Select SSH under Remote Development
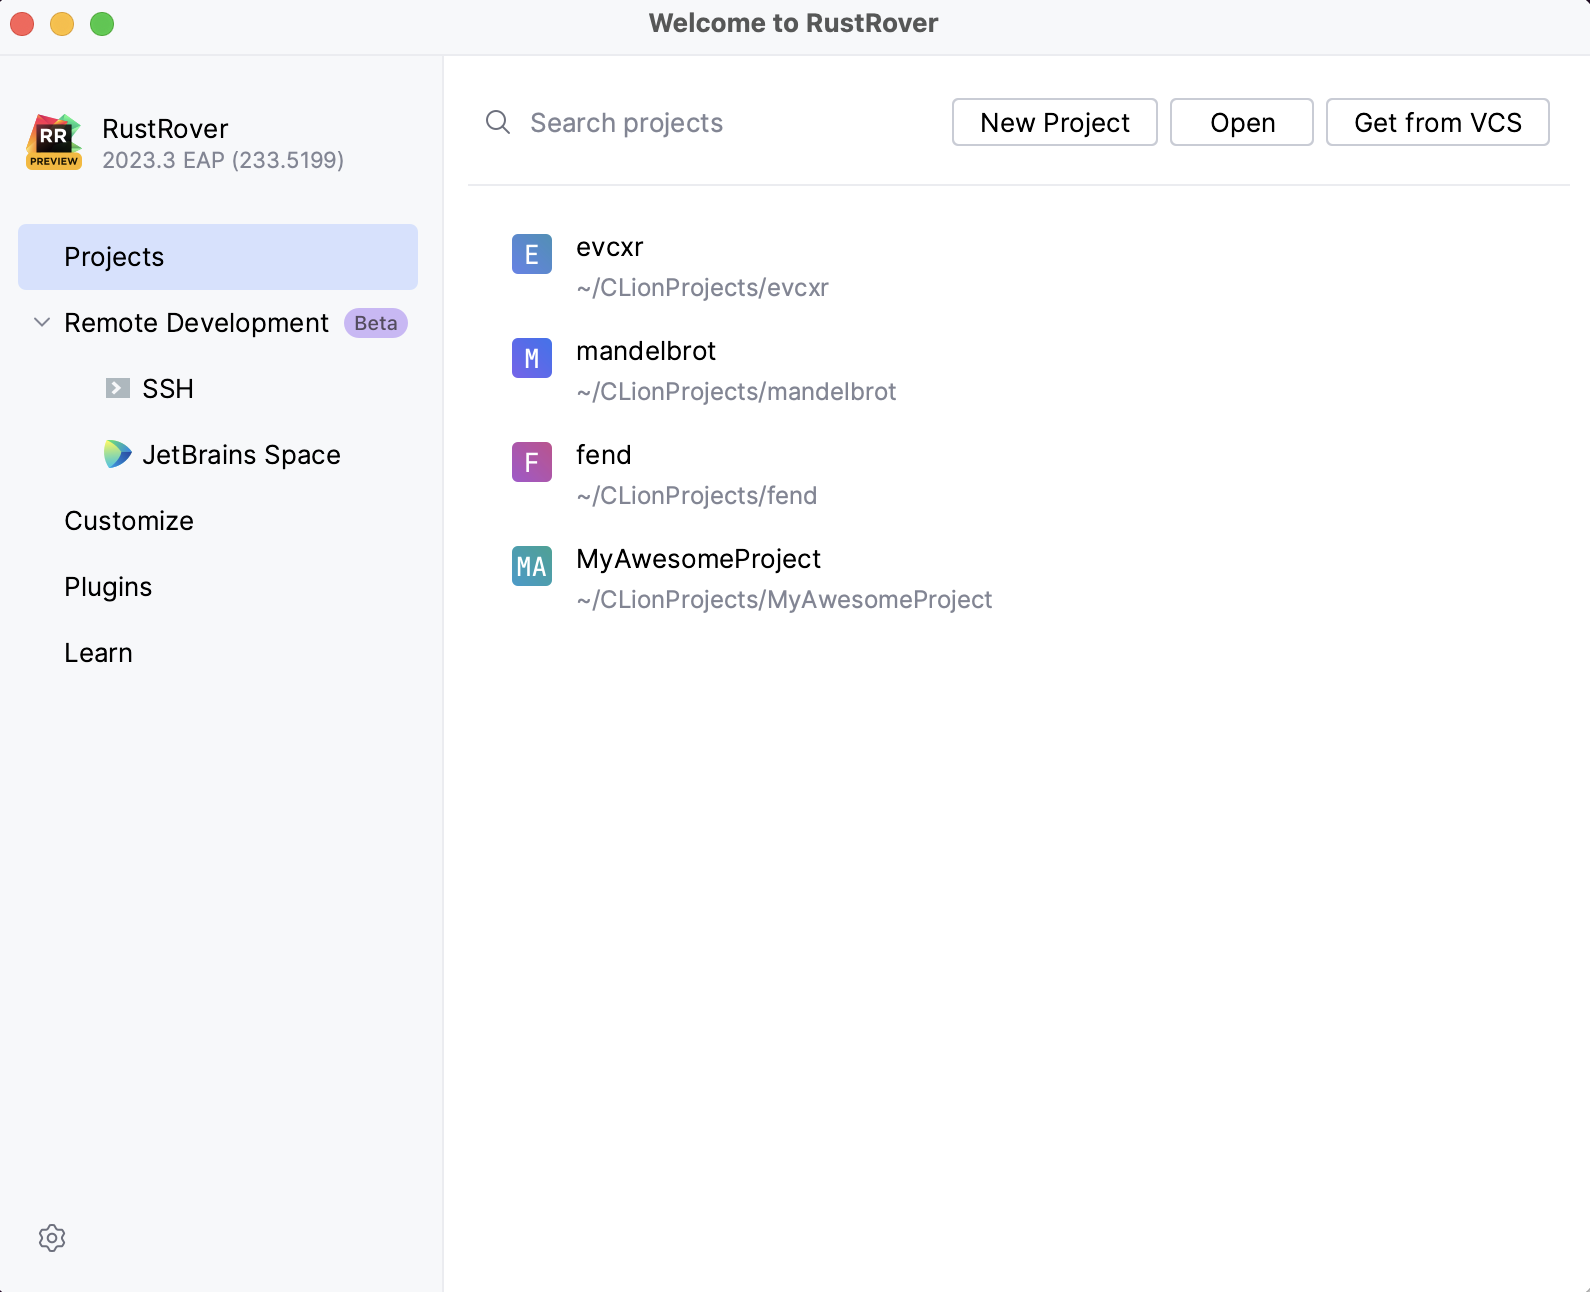 (168, 388)
